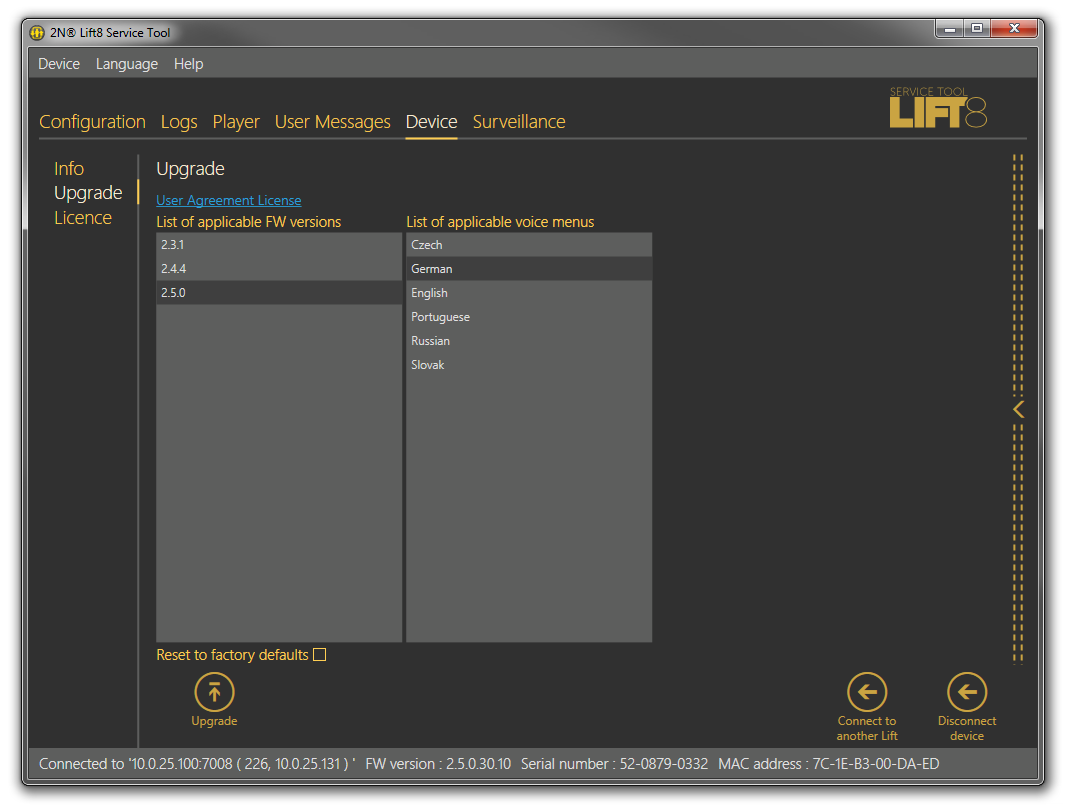Open the Help menu
The width and height of the screenshot is (1067, 807).
tap(188, 64)
